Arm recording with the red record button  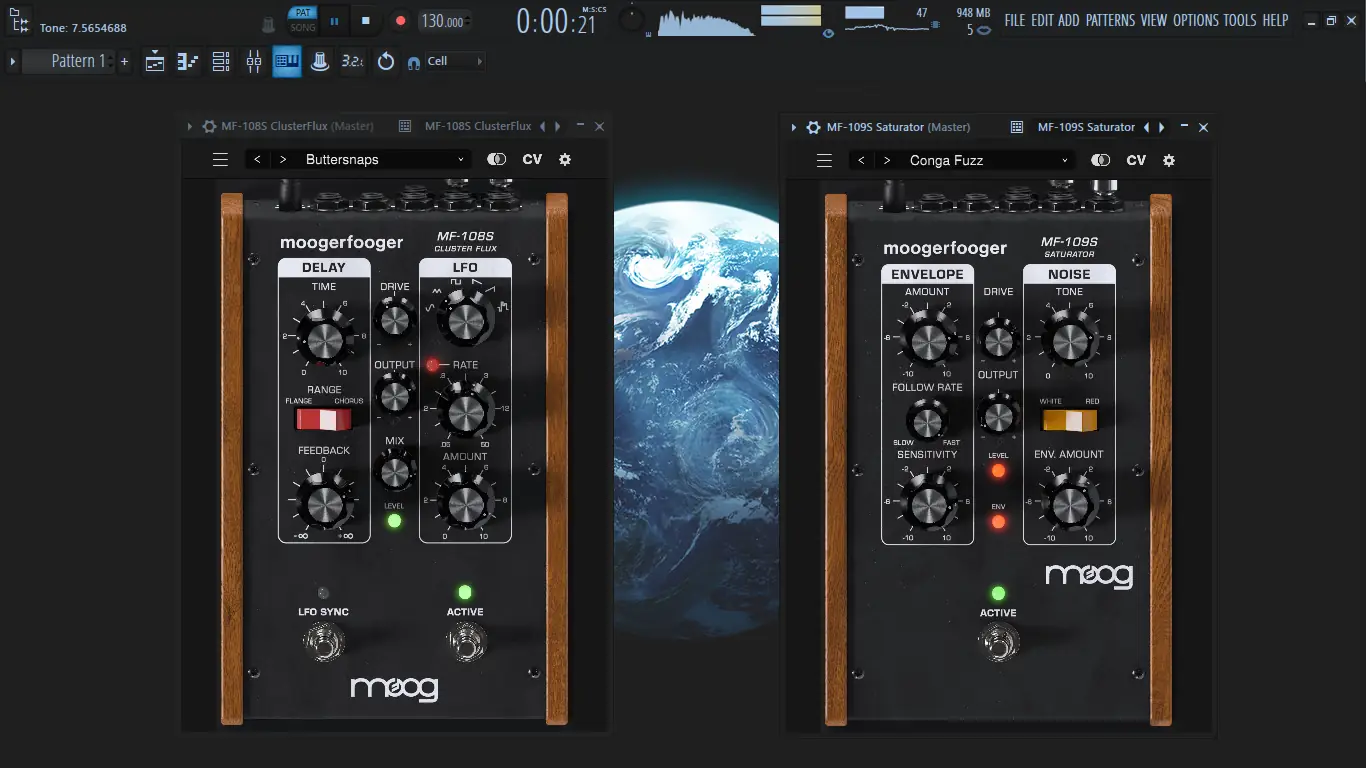coord(400,20)
